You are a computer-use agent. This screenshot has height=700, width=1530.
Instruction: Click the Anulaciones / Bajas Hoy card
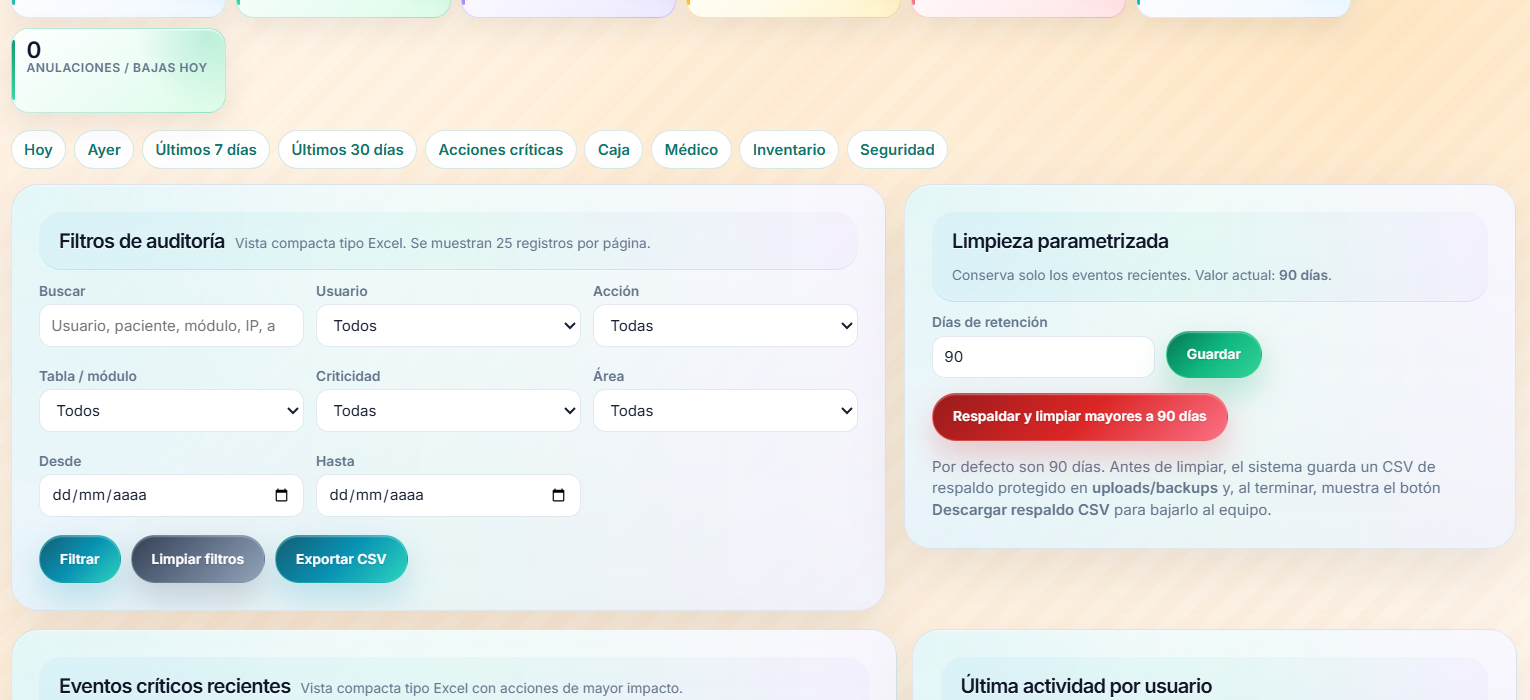pos(118,70)
